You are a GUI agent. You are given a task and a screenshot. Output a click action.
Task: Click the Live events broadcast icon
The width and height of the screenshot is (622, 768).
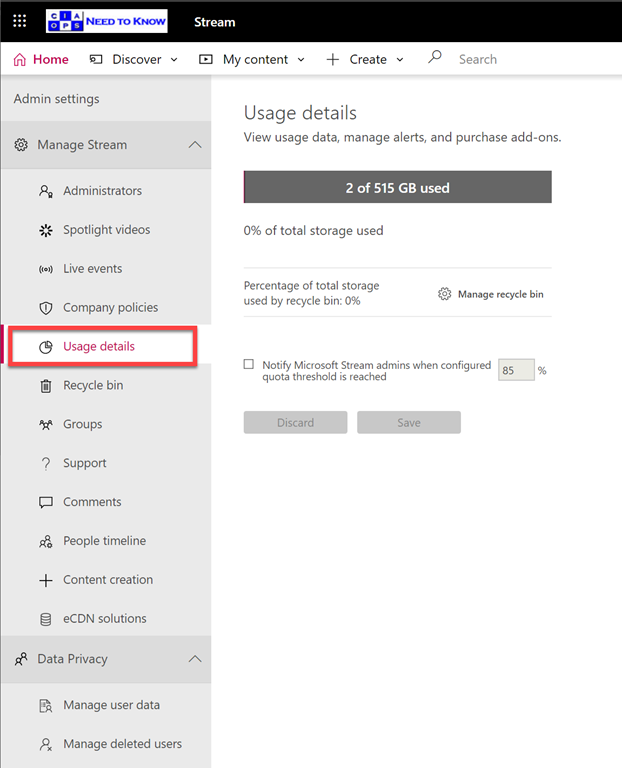pos(45,269)
